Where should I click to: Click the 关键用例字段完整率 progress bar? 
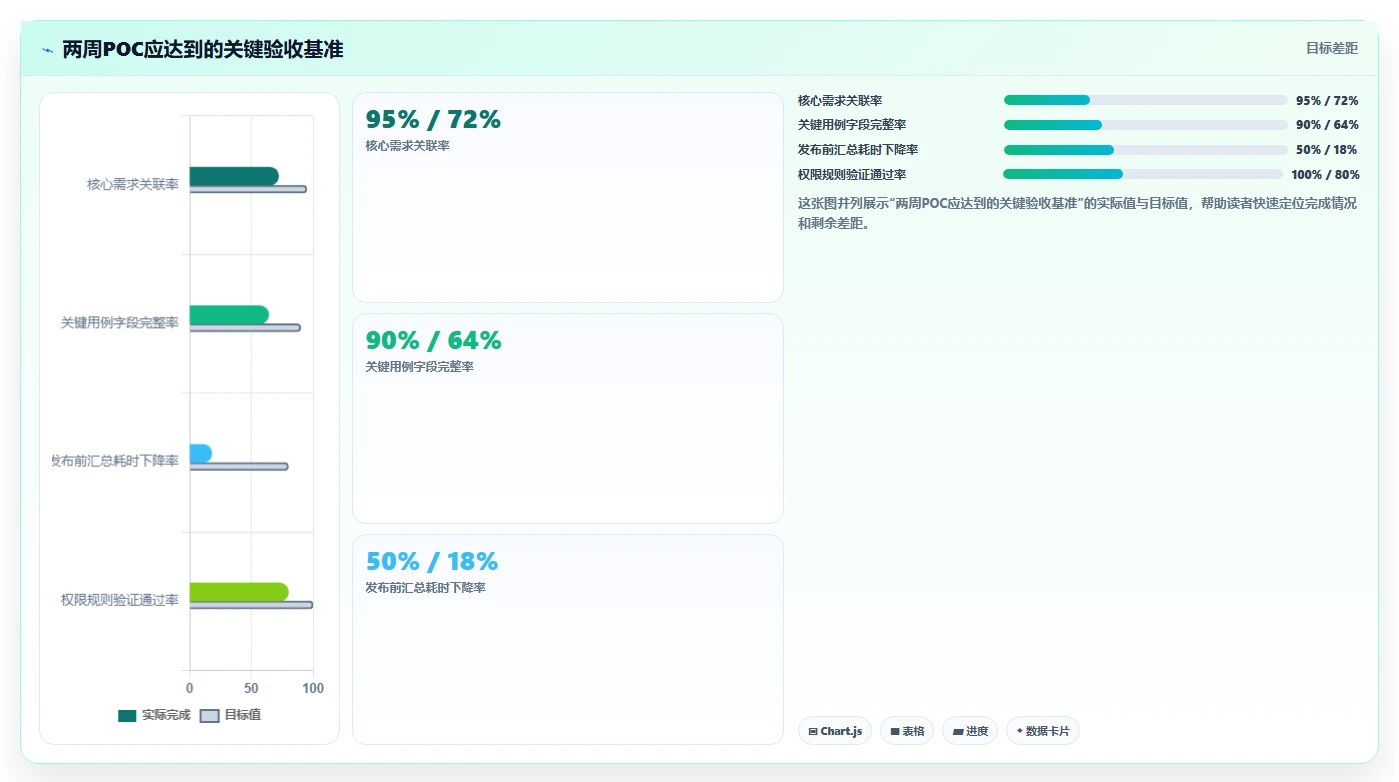point(1146,125)
